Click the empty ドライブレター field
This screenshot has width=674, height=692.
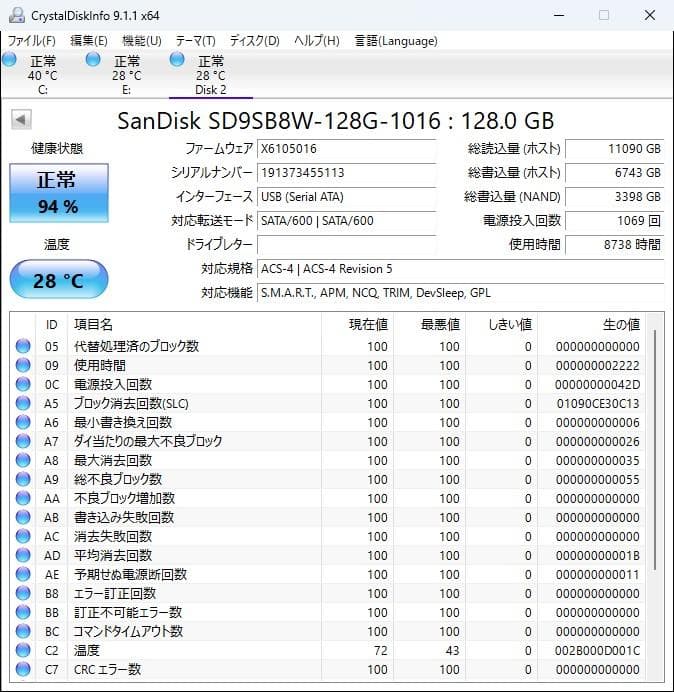[x=346, y=244]
